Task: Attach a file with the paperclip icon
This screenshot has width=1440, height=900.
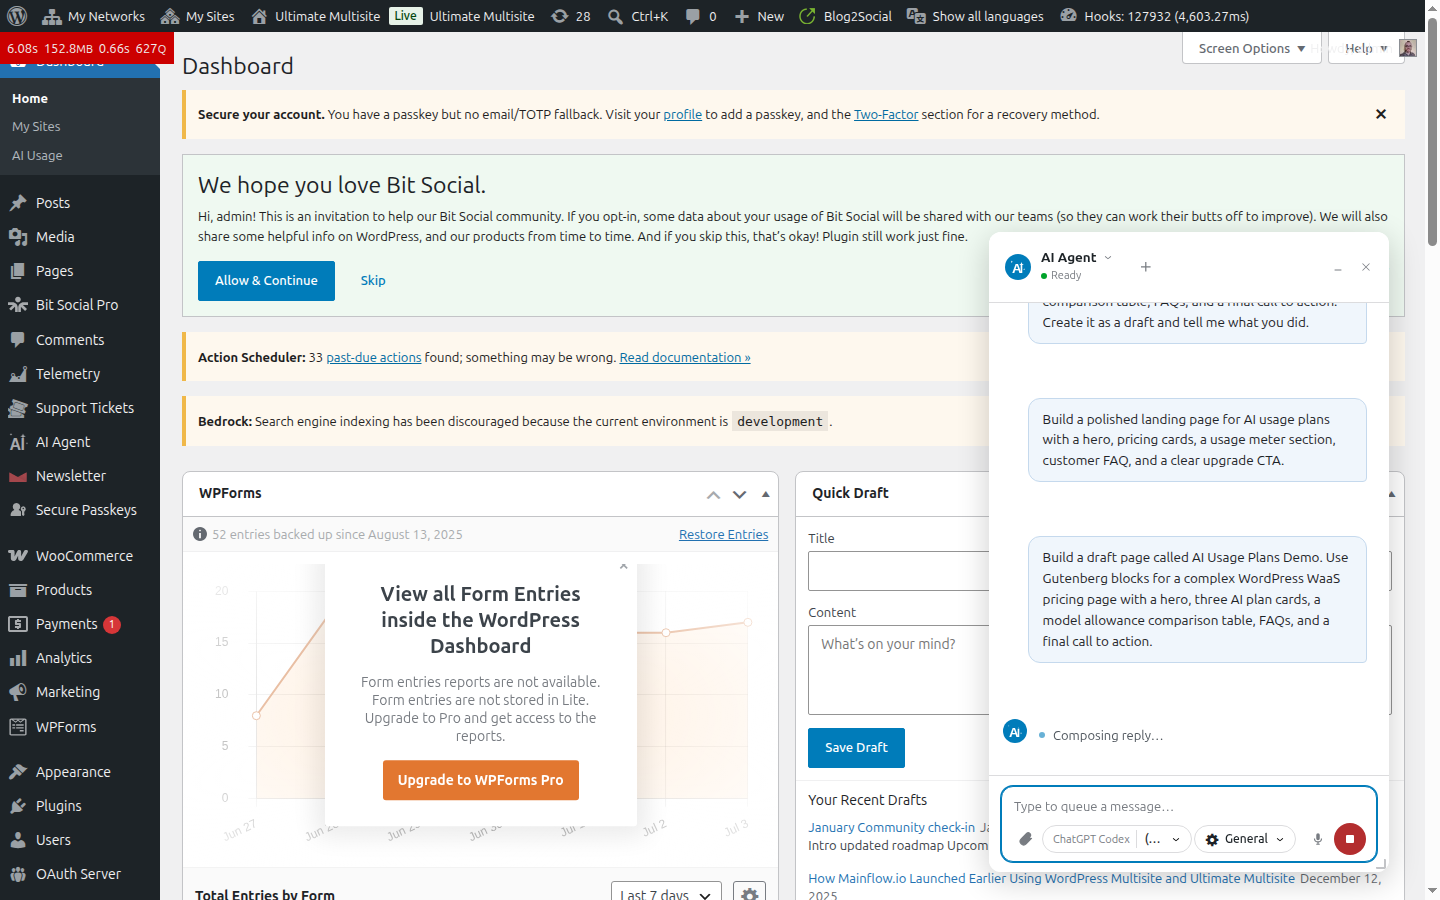Action: (x=1025, y=839)
